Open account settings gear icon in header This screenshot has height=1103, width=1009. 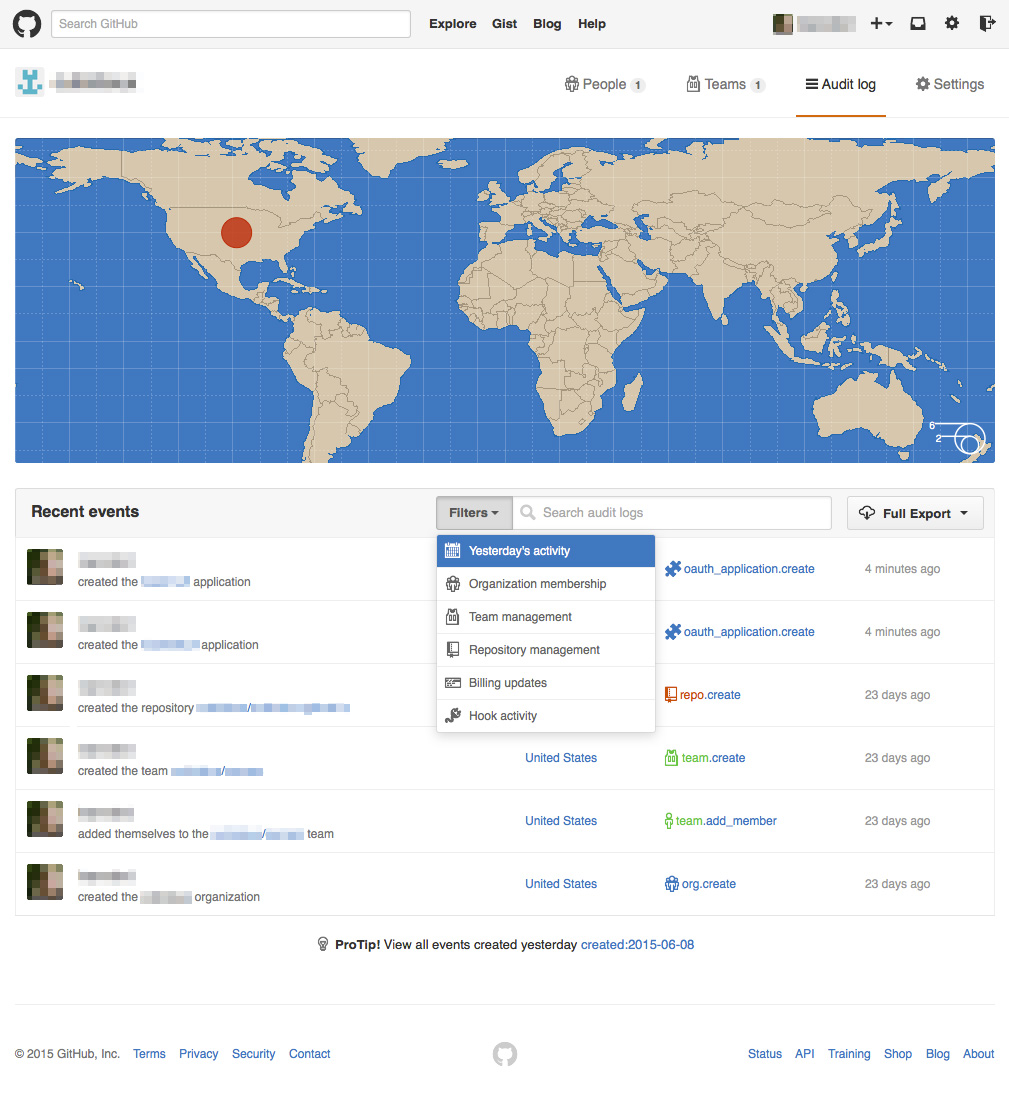coord(952,24)
